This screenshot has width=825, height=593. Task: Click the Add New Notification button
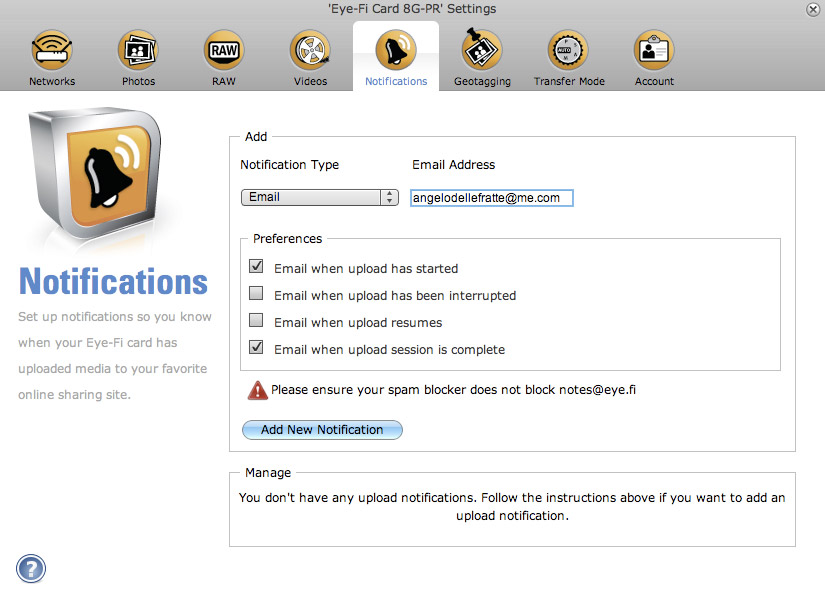(322, 430)
